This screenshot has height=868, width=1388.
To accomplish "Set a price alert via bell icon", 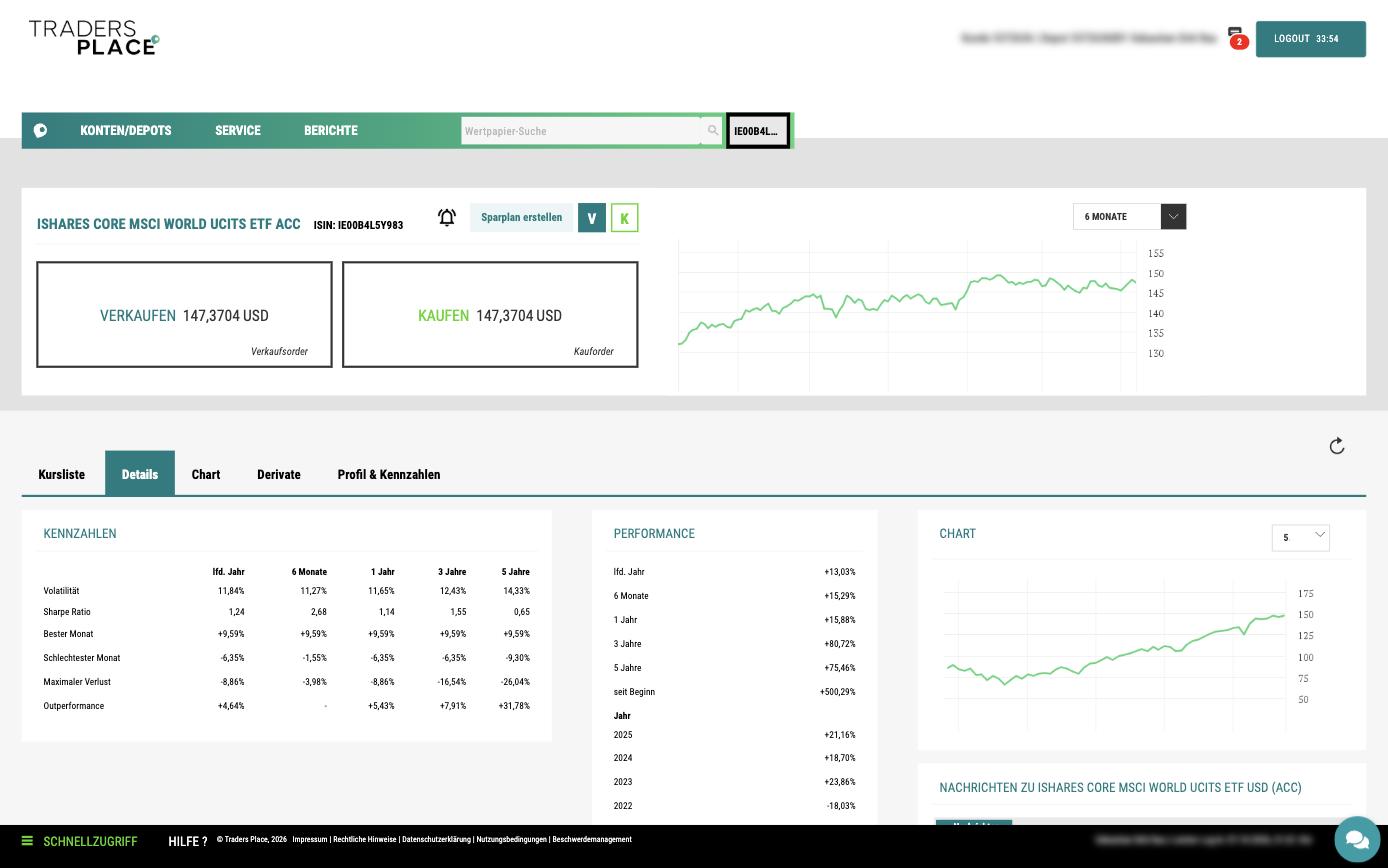I will point(447,217).
